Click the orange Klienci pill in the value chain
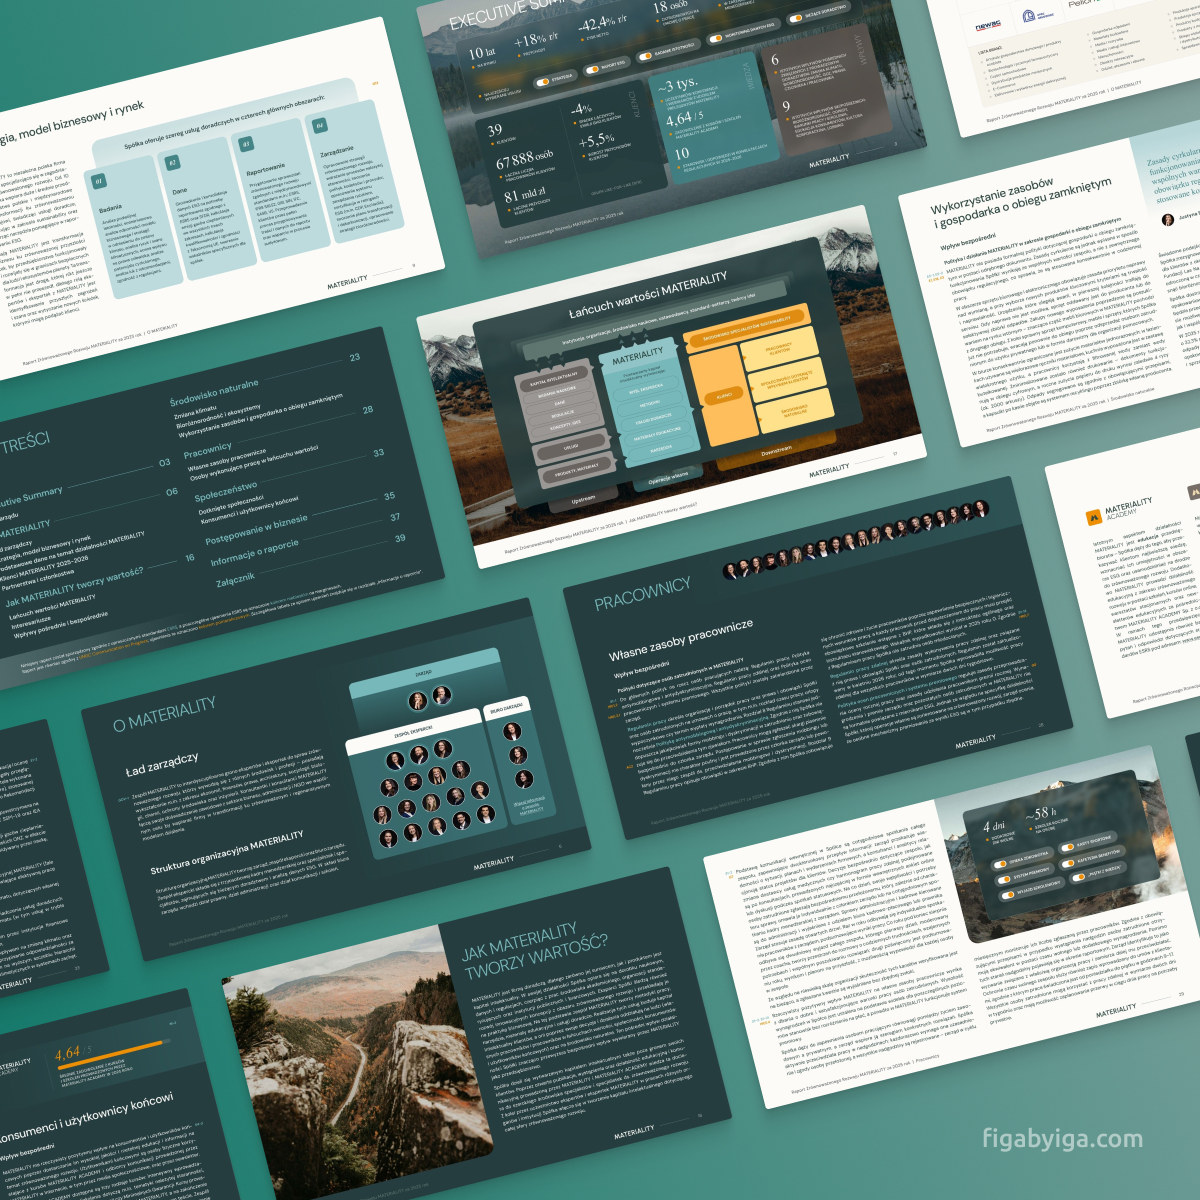1200x1200 pixels. tap(723, 396)
